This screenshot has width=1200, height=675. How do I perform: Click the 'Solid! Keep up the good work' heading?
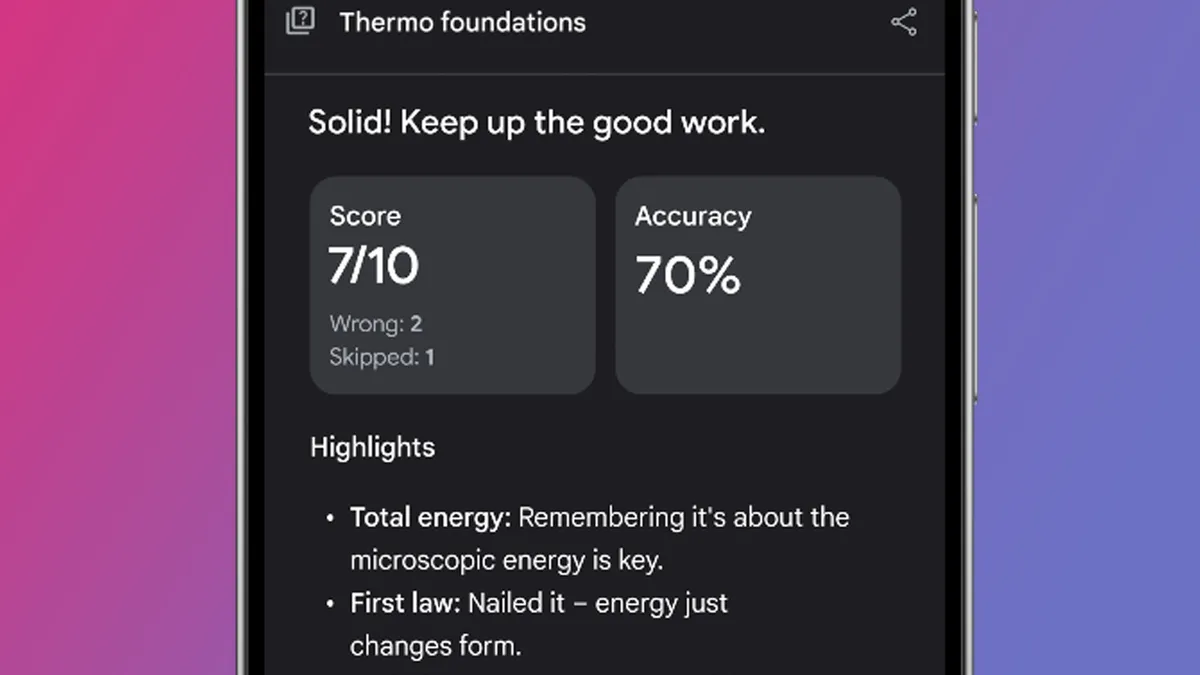coord(536,124)
